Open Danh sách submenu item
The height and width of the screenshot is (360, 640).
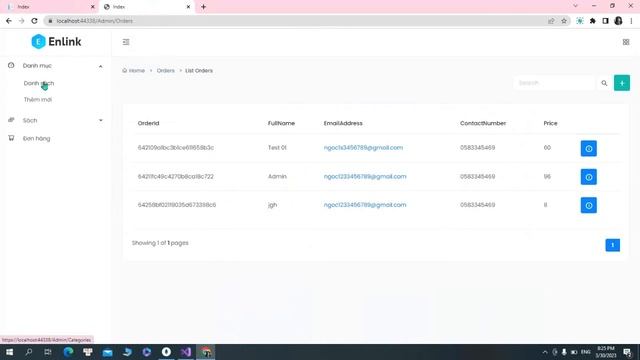(x=39, y=83)
